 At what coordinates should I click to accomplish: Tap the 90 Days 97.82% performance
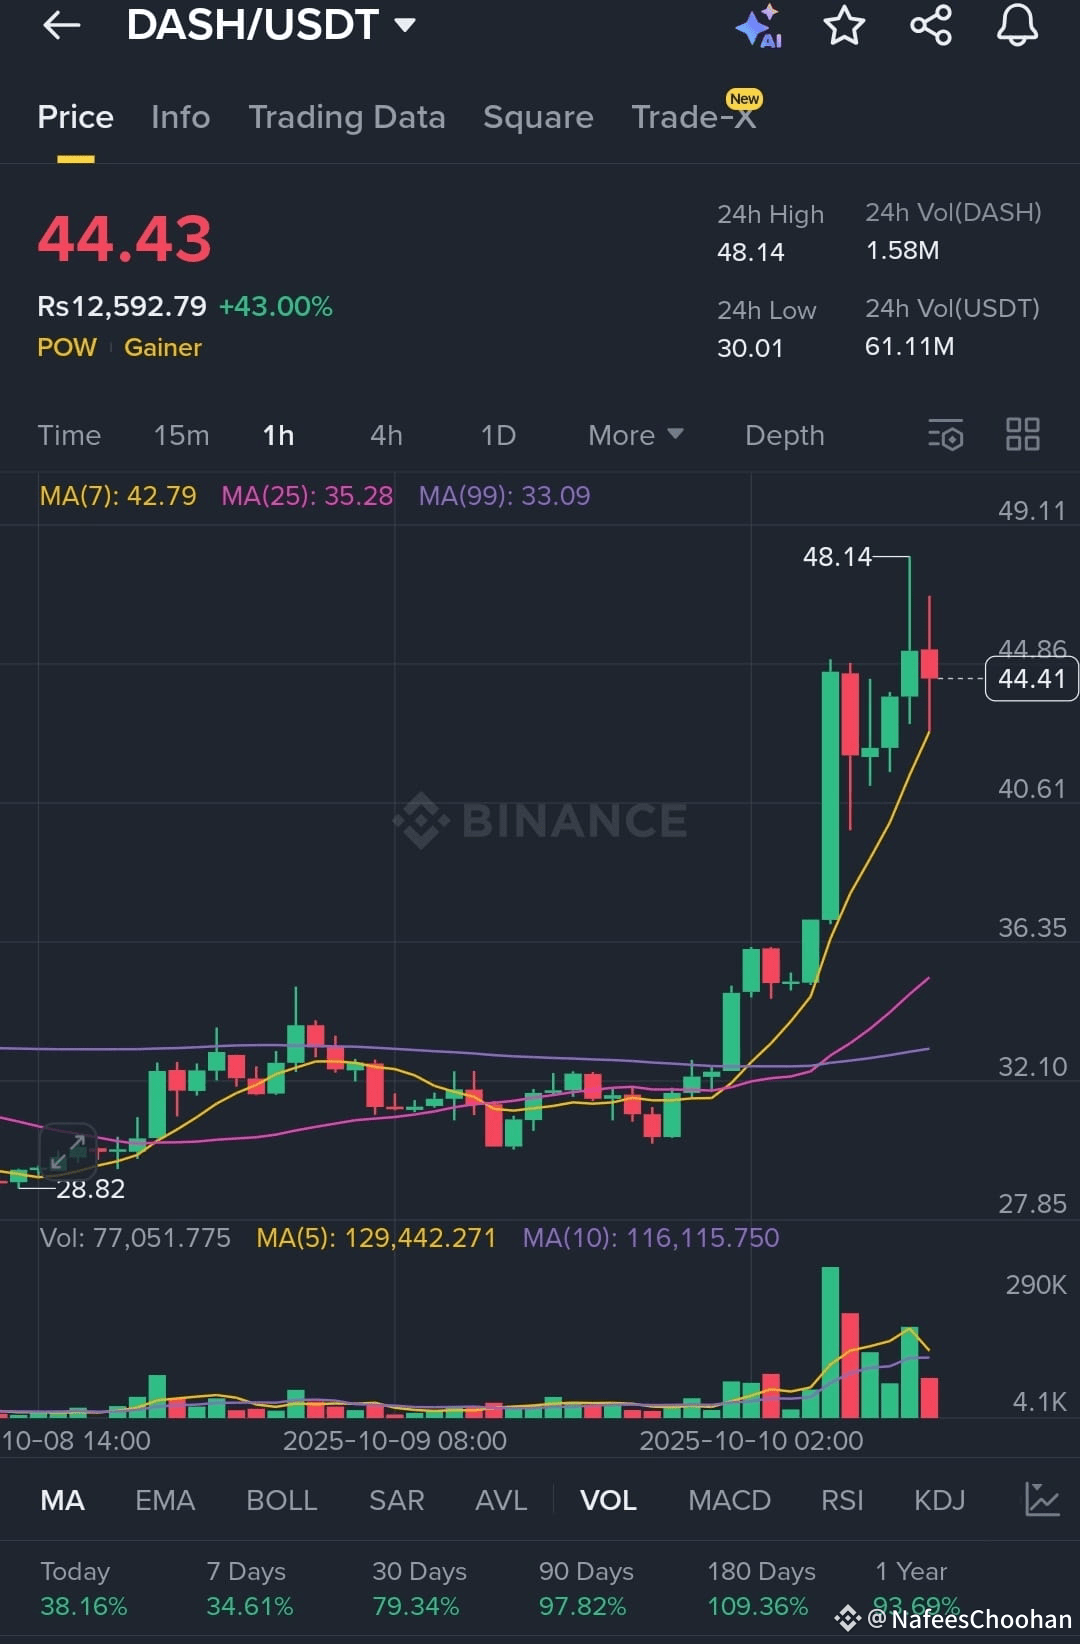586,1589
